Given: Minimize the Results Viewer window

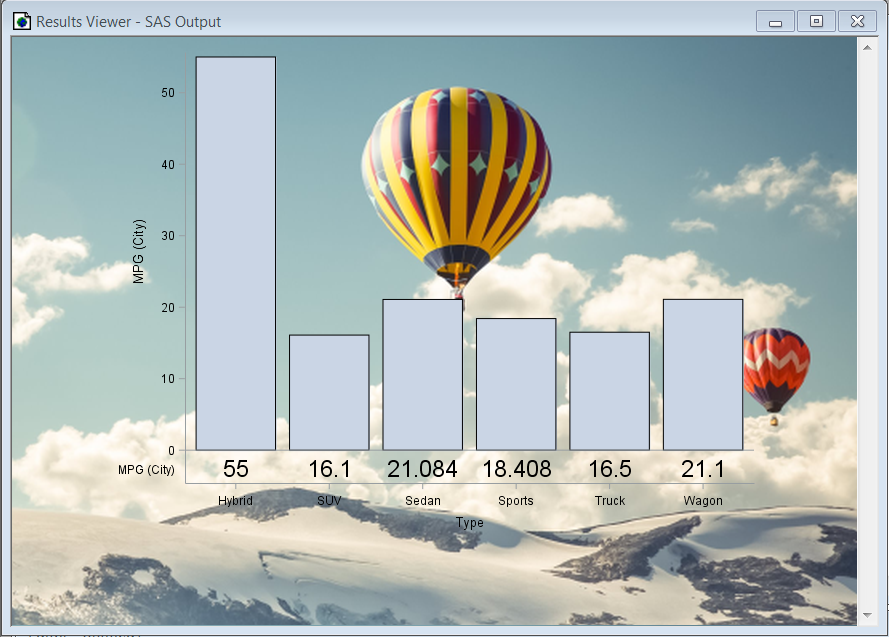Looking at the screenshot, I should (x=775, y=22).
